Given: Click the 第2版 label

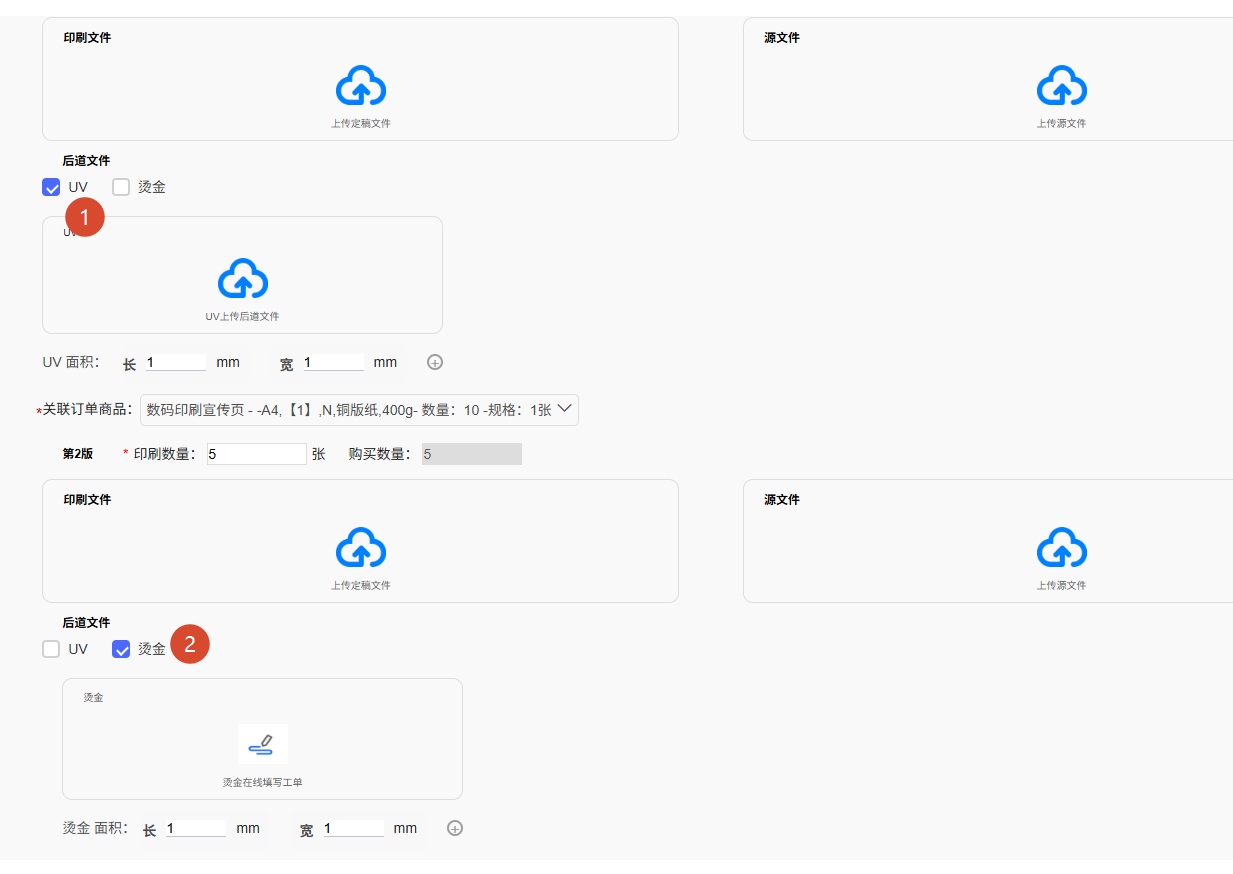Looking at the screenshot, I should tap(78, 454).
